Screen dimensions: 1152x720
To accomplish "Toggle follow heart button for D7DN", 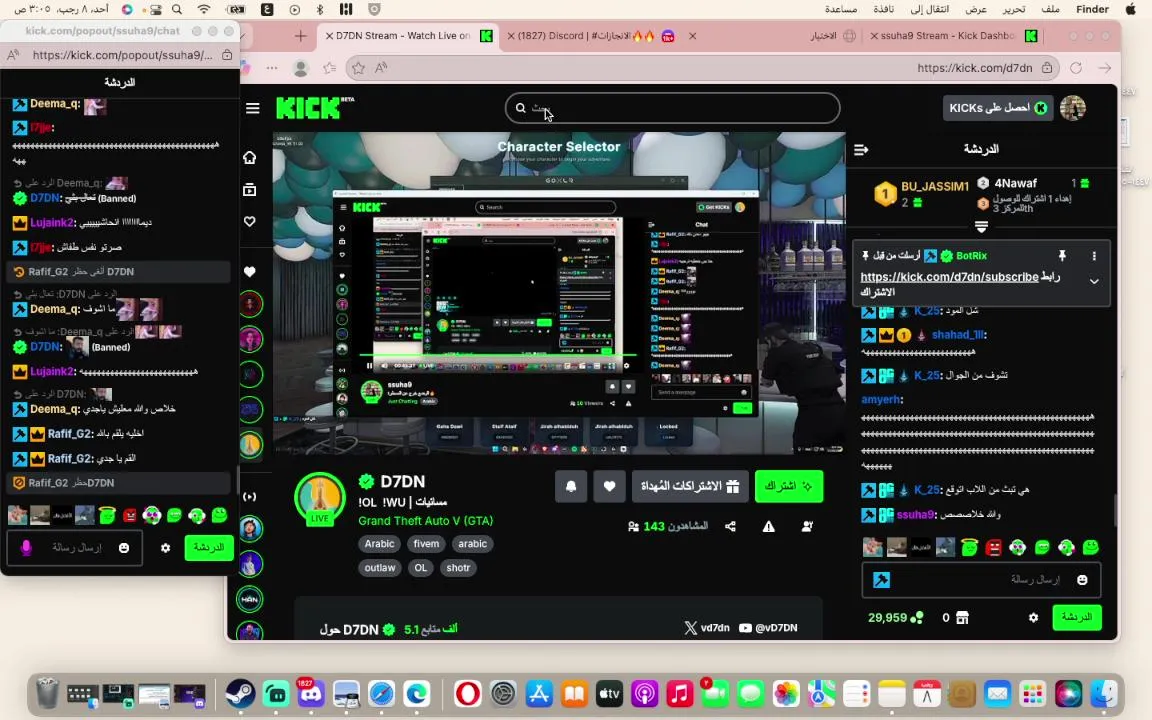I will coord(609,486).
